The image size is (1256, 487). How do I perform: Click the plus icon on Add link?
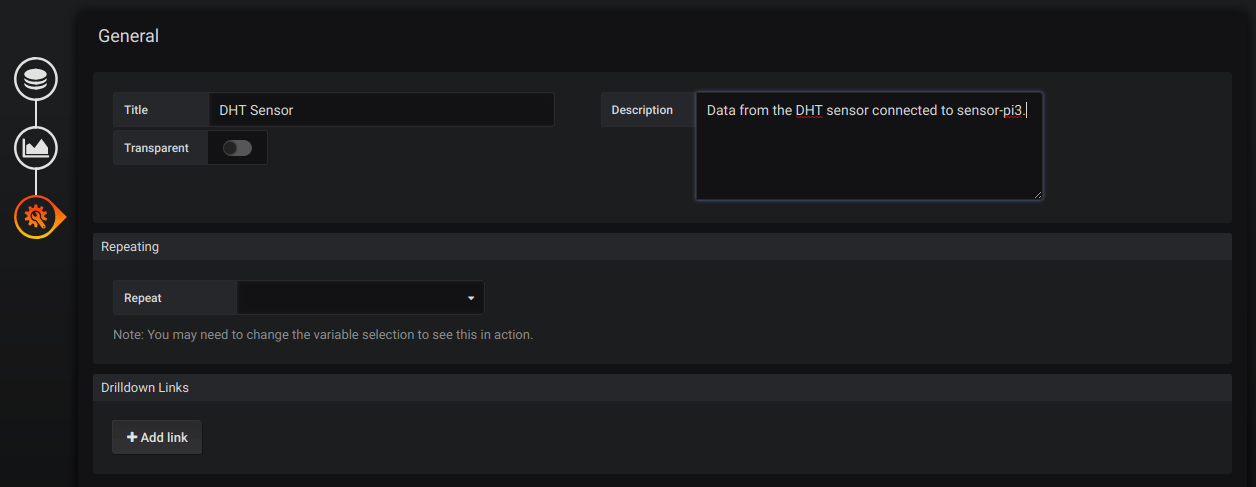click(x=132, y=437)
